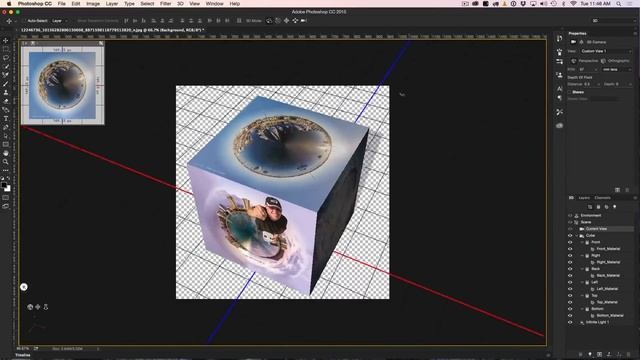This screenshot has width=640, height=360.
Task: Open the Filter menu
Action: [165, 4]
